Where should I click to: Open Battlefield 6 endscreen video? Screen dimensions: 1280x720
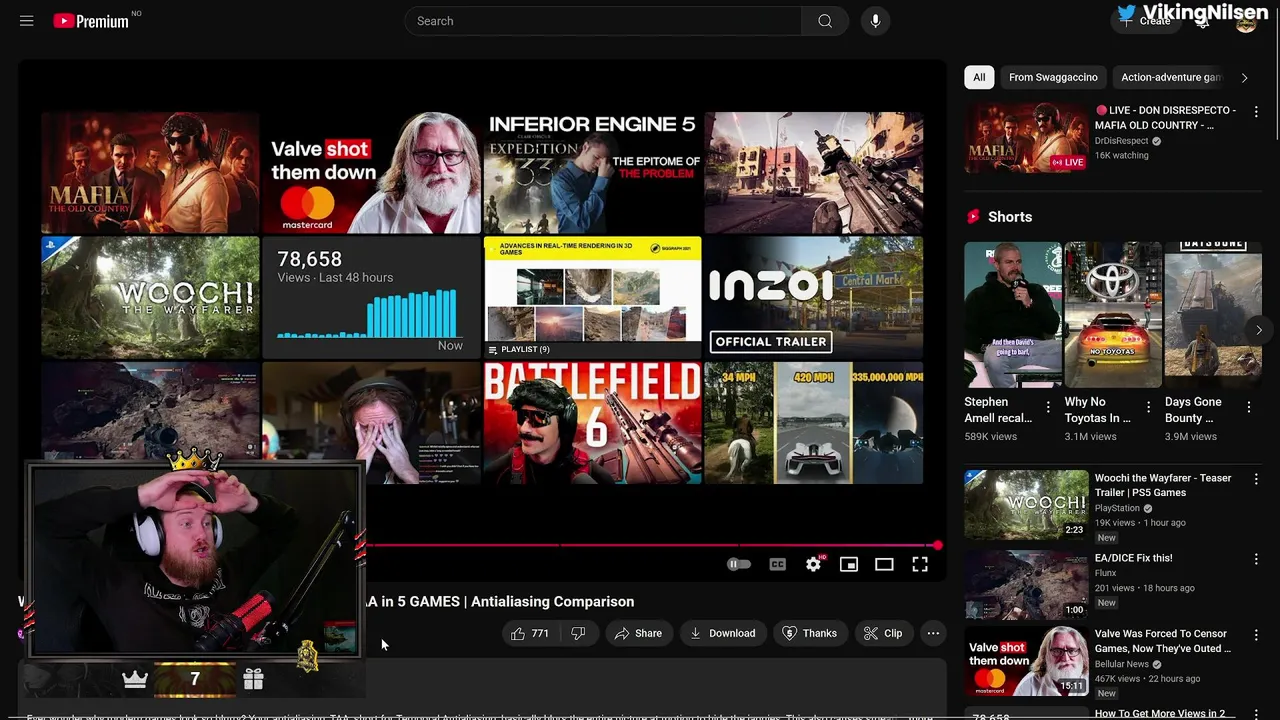pyautogui.click(x=592, y=422)
